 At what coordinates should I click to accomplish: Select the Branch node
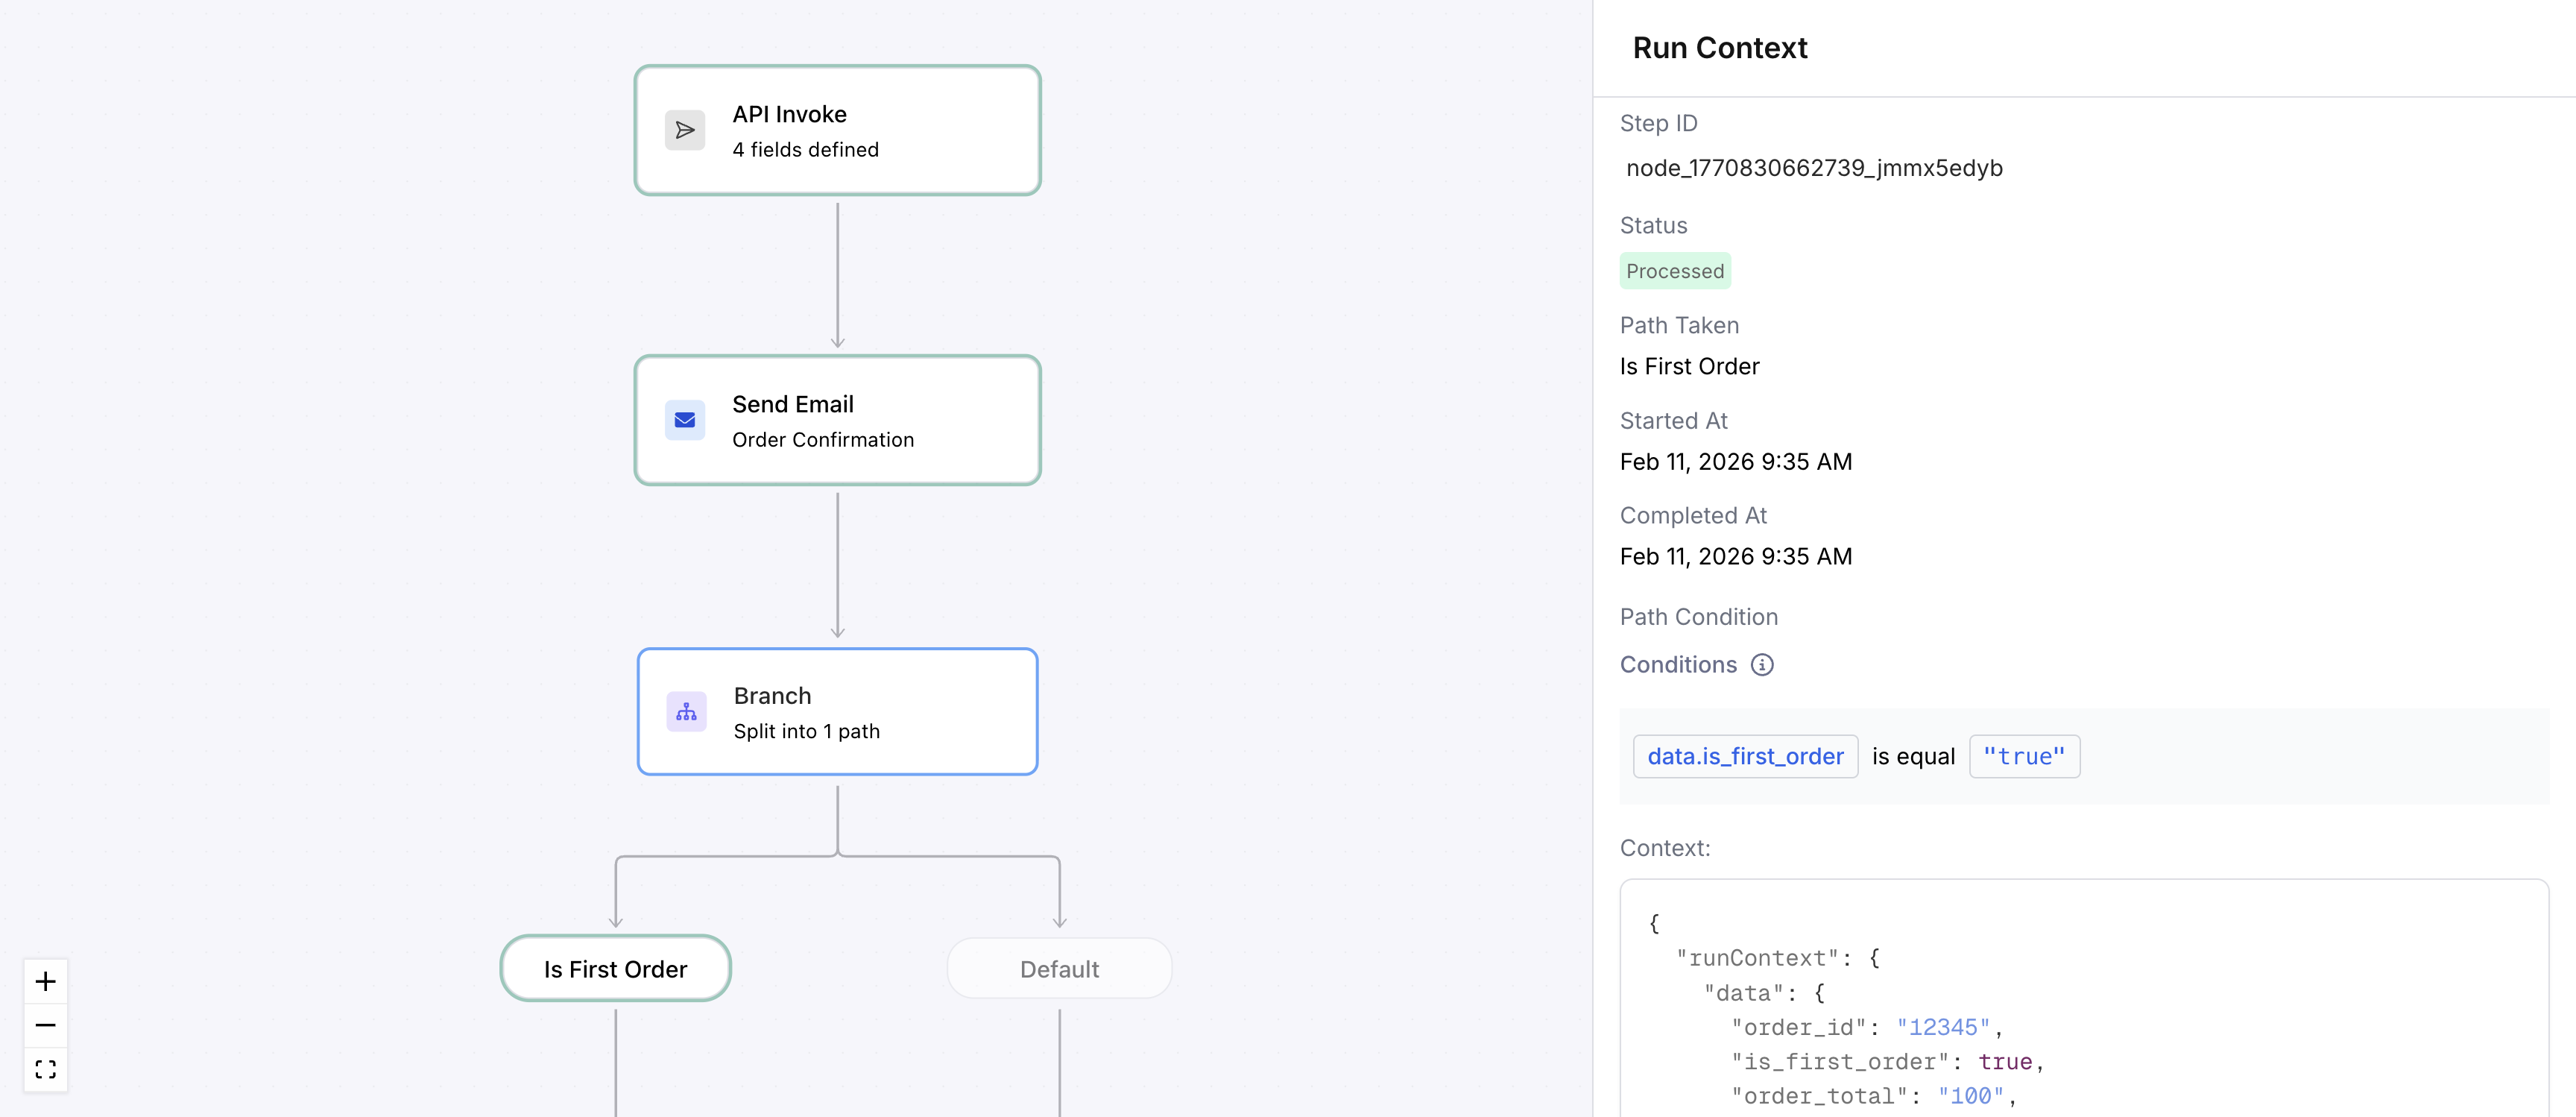point(838,712)
